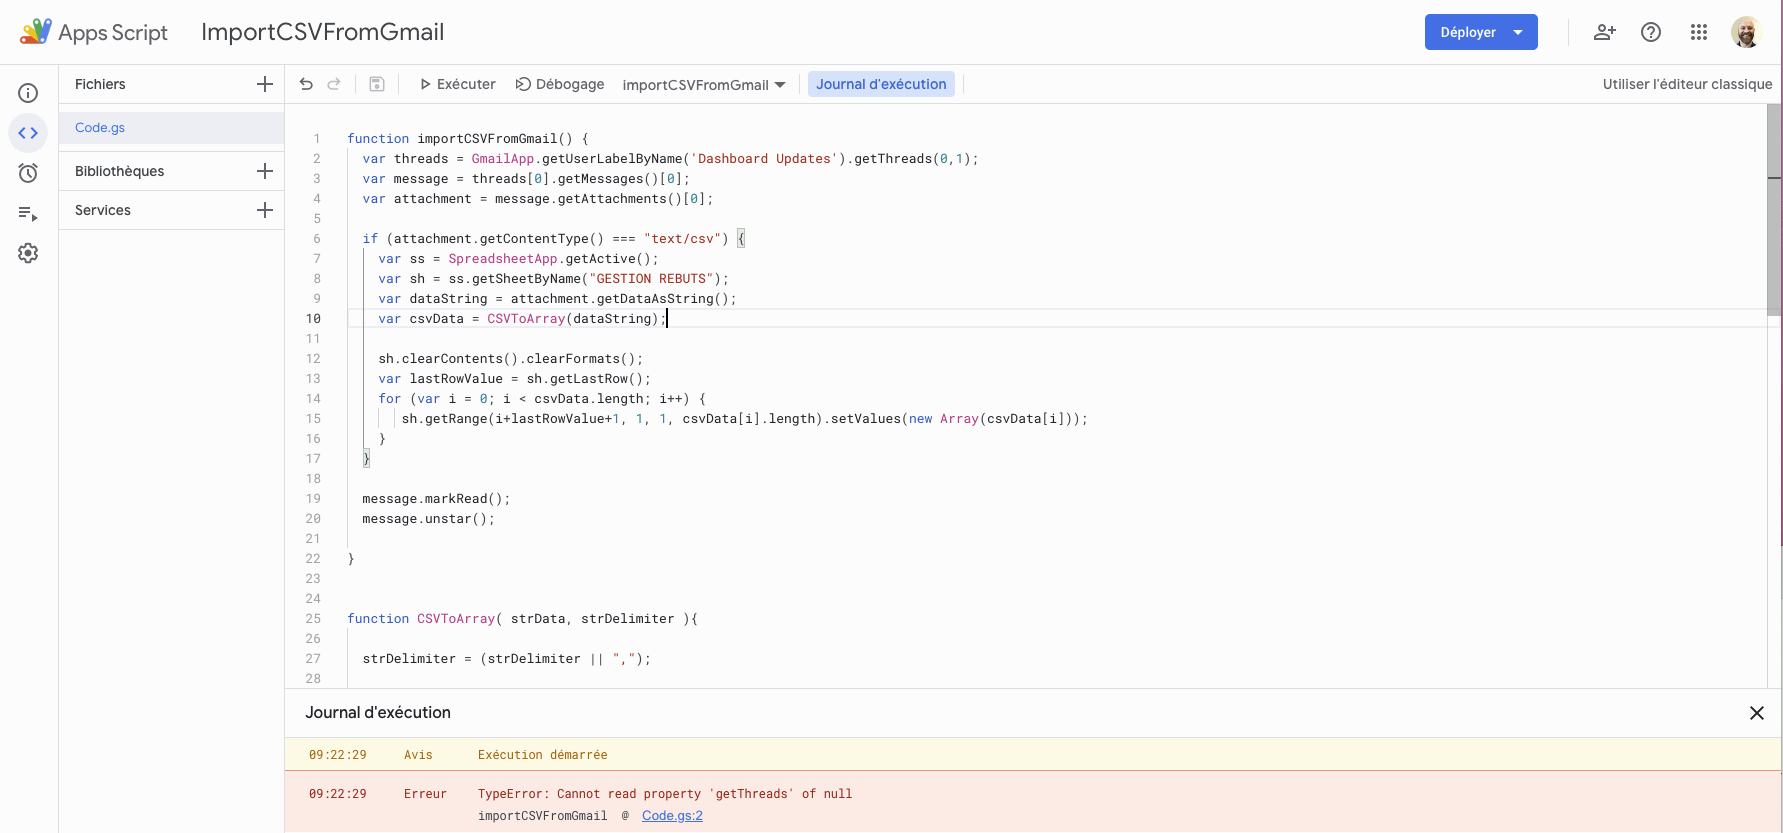The width and height of the screenshot is (1783, 833).
Task: Open the Executions list icon
Action: [x=28, y=213]
